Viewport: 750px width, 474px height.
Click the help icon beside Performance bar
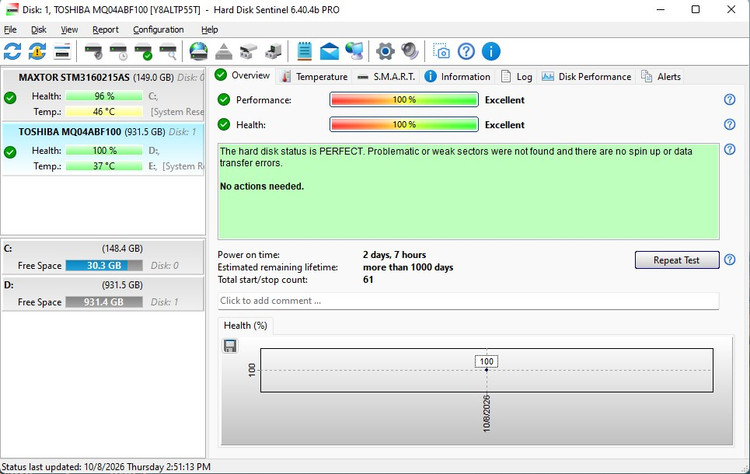[729, 99]
